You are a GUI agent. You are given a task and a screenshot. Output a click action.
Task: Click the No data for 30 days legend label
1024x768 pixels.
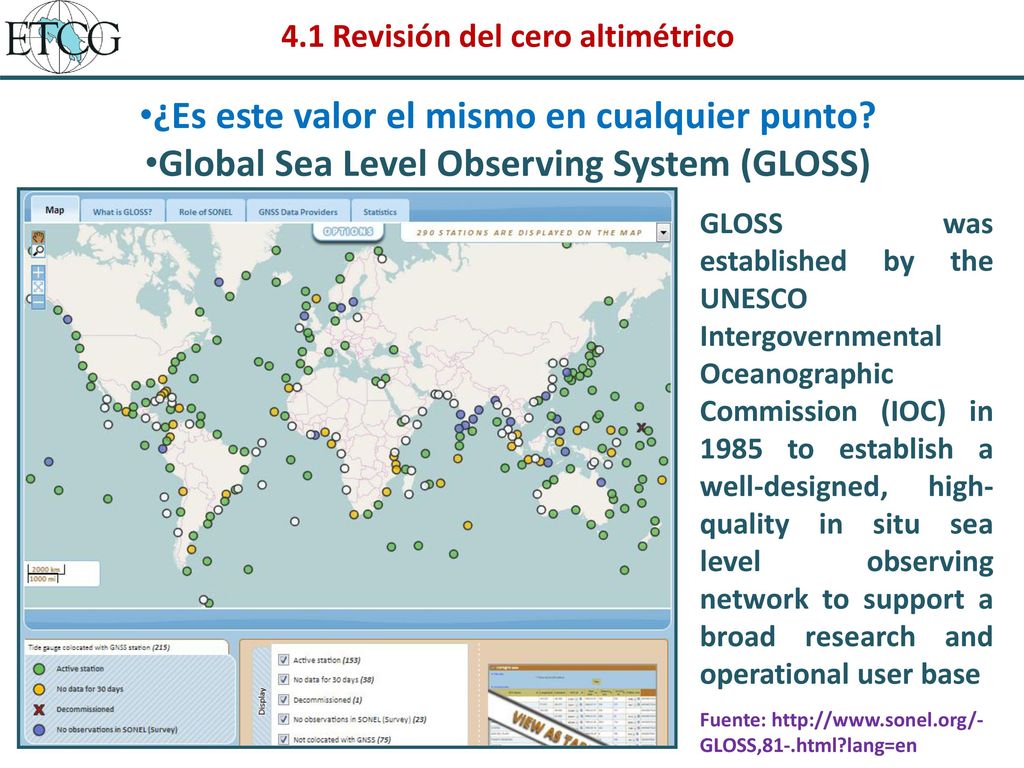click(89, 689)
